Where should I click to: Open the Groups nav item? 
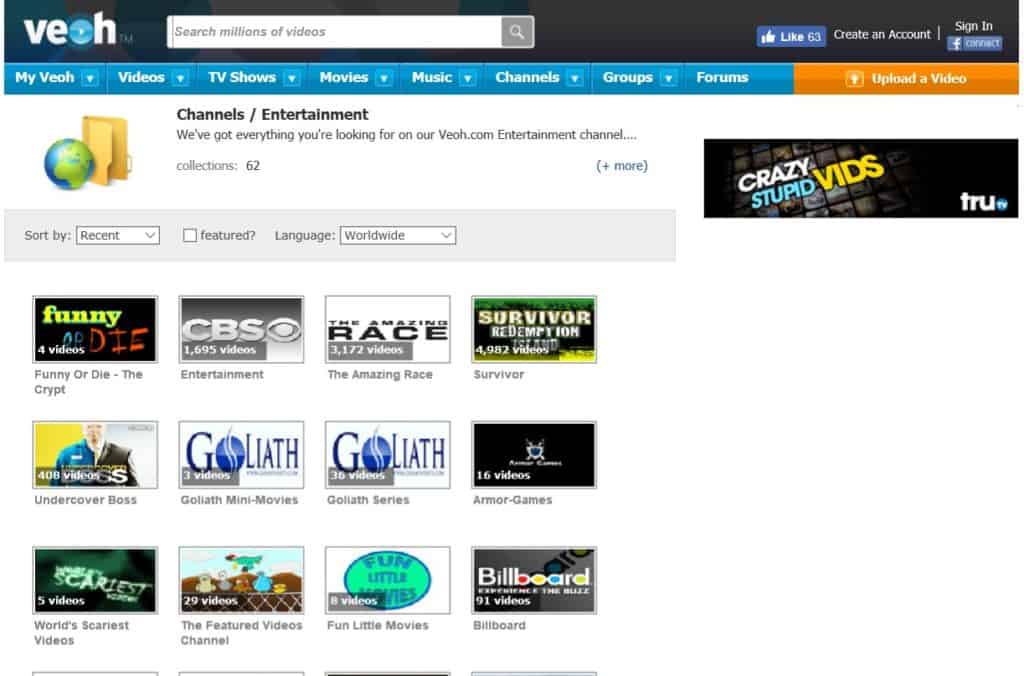(x=628, y=77)
